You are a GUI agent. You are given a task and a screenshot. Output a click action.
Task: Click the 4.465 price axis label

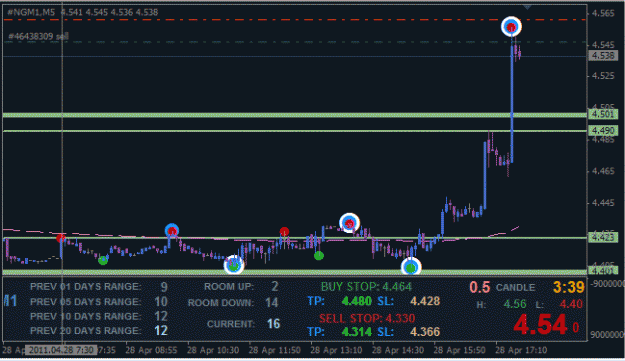(603, 171)
